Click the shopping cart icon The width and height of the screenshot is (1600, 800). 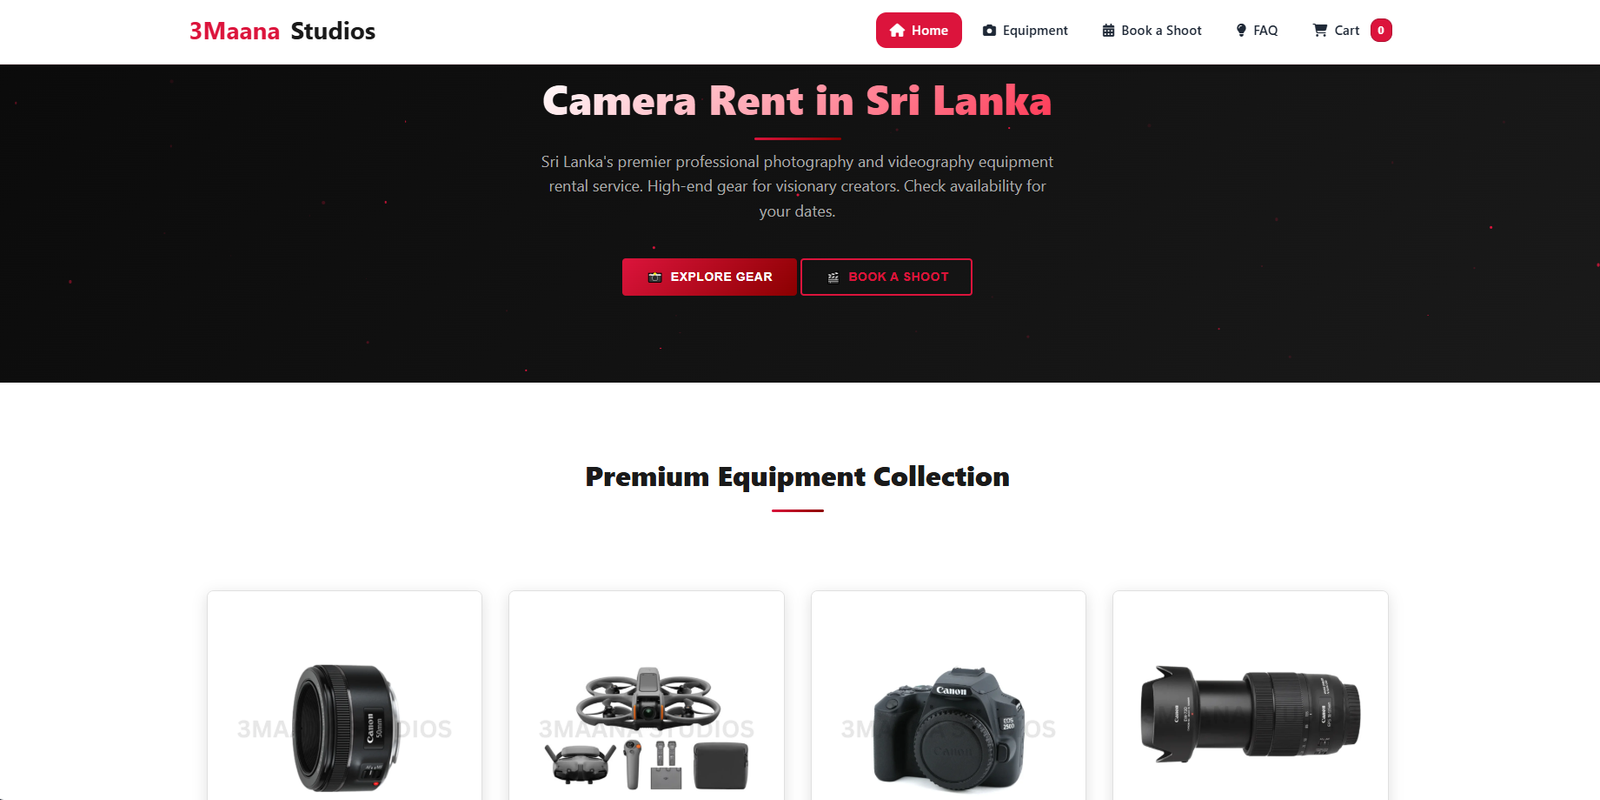pos(1320,31)
